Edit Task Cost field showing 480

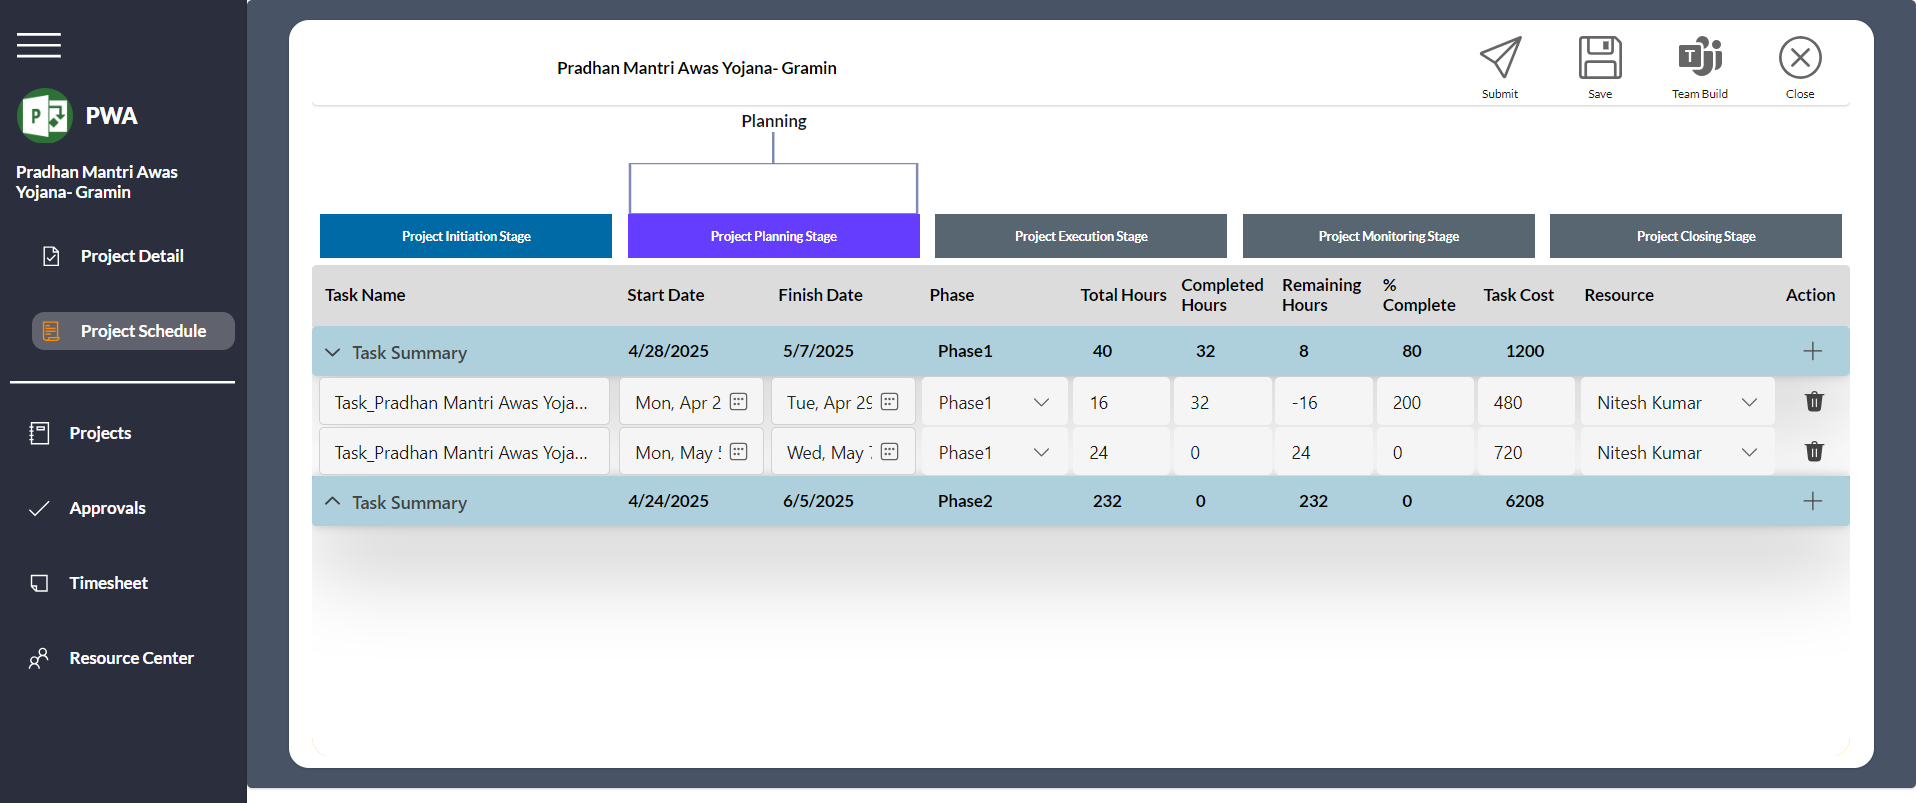pyautogui.click(x=1526, y=402)
